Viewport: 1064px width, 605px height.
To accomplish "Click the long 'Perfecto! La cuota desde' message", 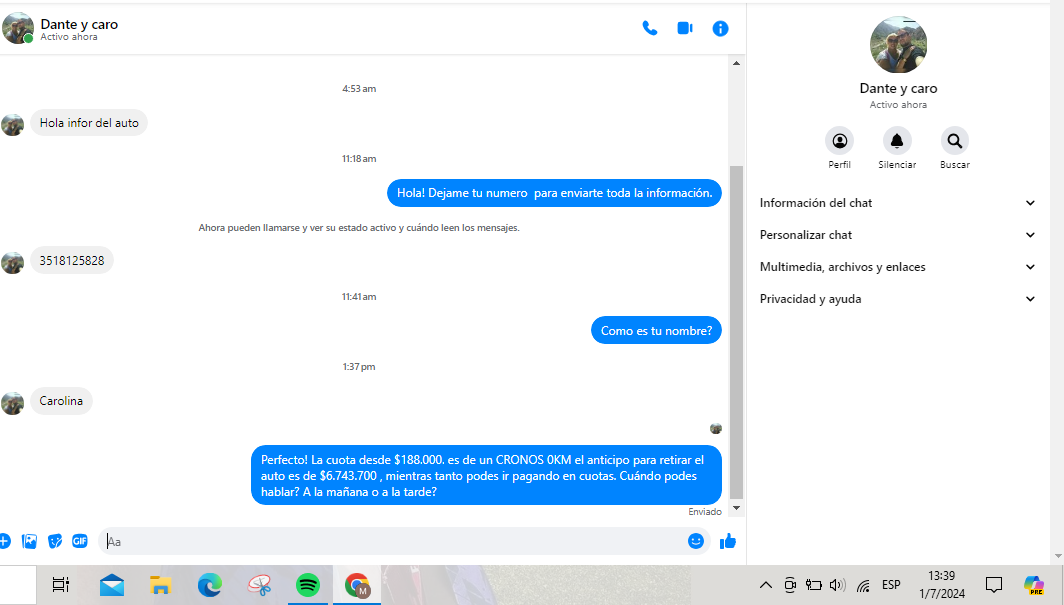I will click(486, 475).
